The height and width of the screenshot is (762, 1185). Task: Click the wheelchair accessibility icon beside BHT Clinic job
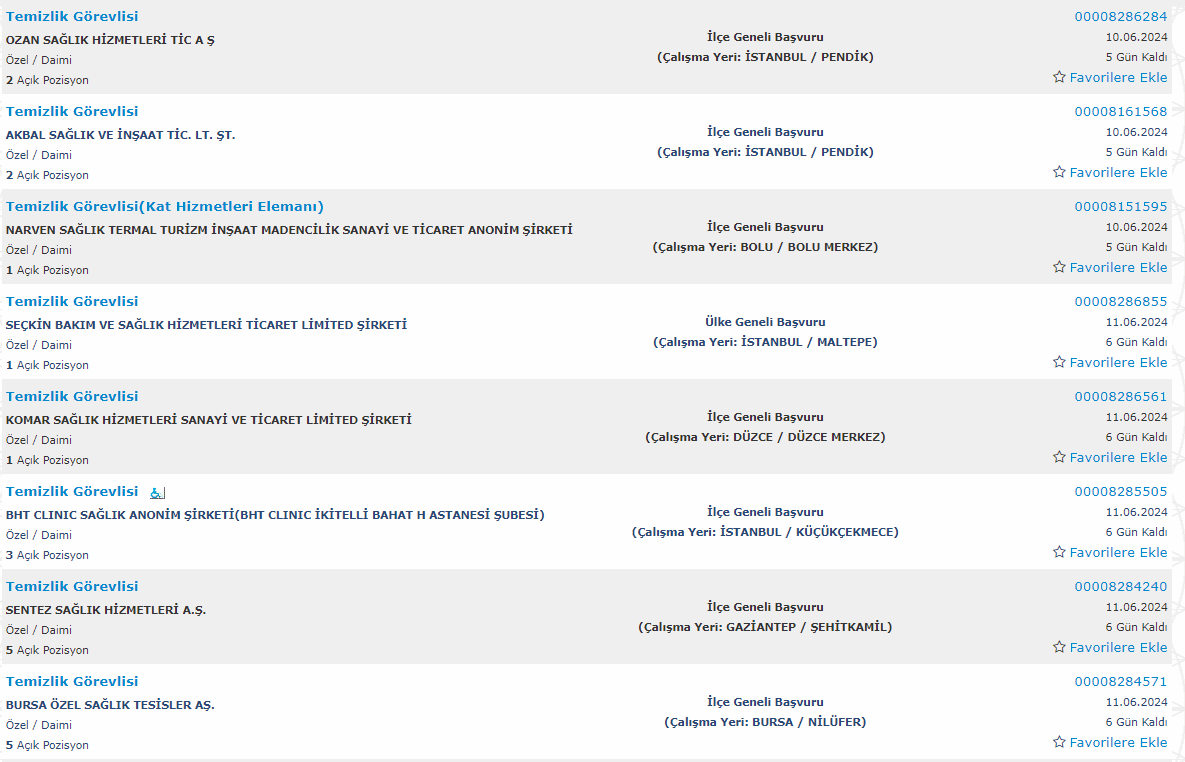(x=157, y=493)
